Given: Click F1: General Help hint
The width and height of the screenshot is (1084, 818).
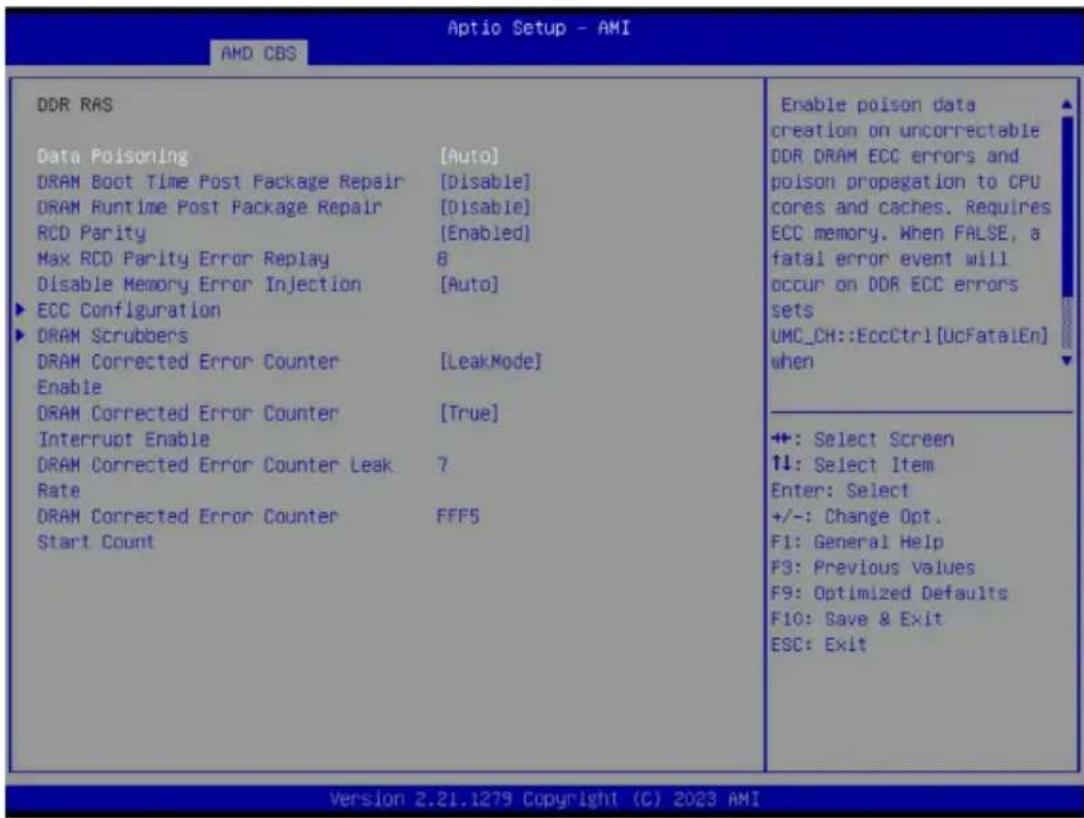Looking at the screenshot, I should (x=857, y=542).
